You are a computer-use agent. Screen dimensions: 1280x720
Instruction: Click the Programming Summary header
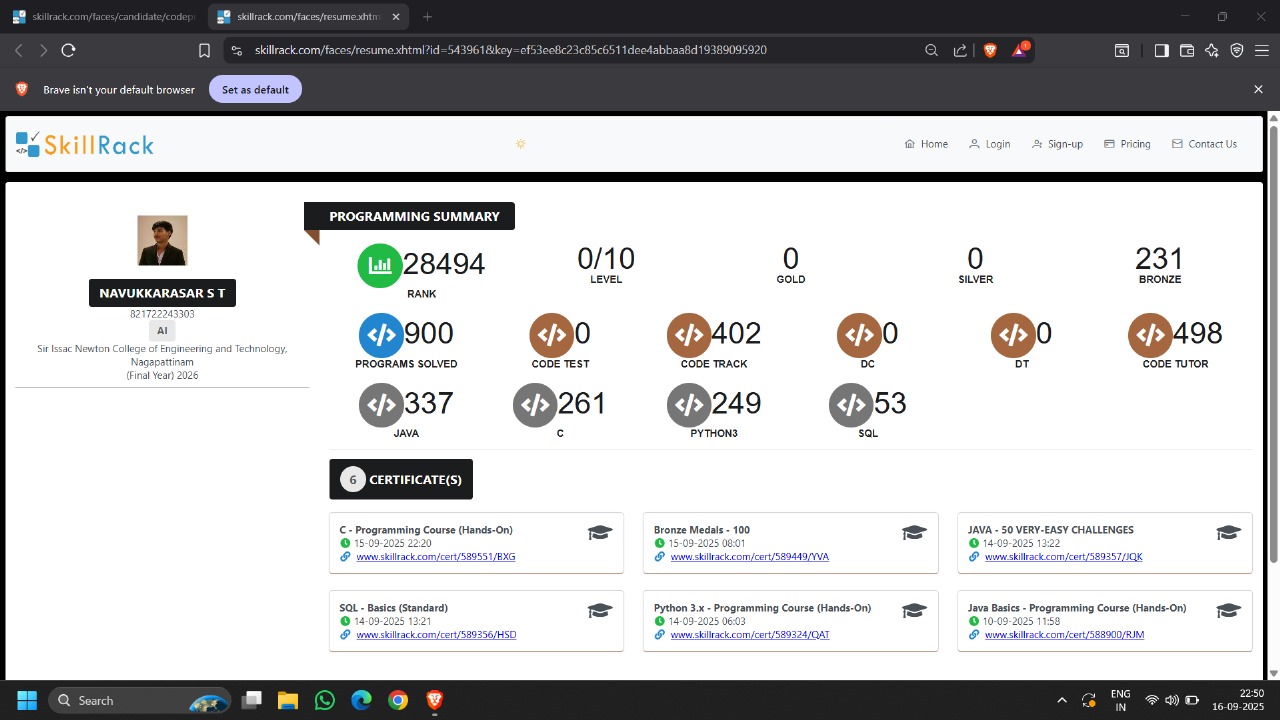pyautogui.click(x=410, y=216)
